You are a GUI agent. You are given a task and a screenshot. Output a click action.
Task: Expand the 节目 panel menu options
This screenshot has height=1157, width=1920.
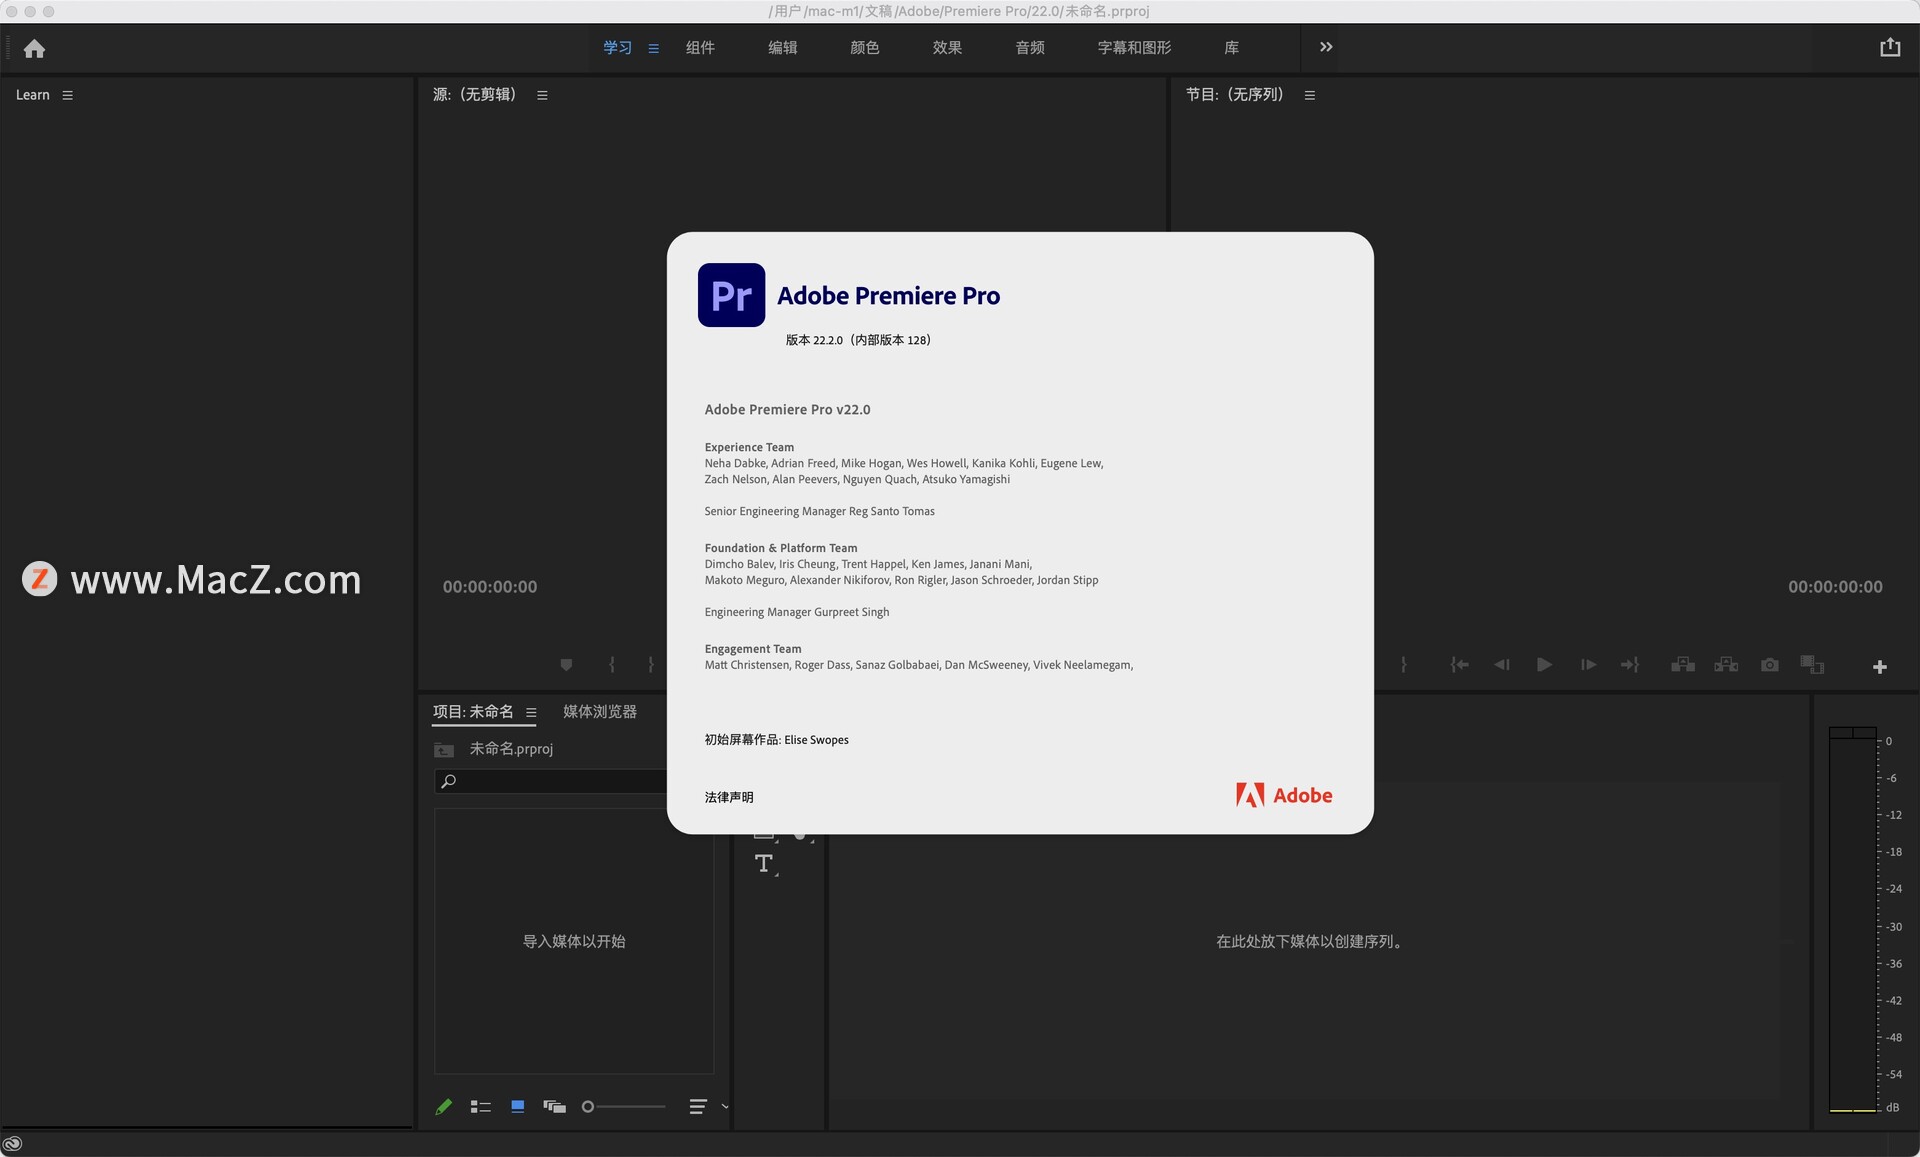coord(1312,93)
